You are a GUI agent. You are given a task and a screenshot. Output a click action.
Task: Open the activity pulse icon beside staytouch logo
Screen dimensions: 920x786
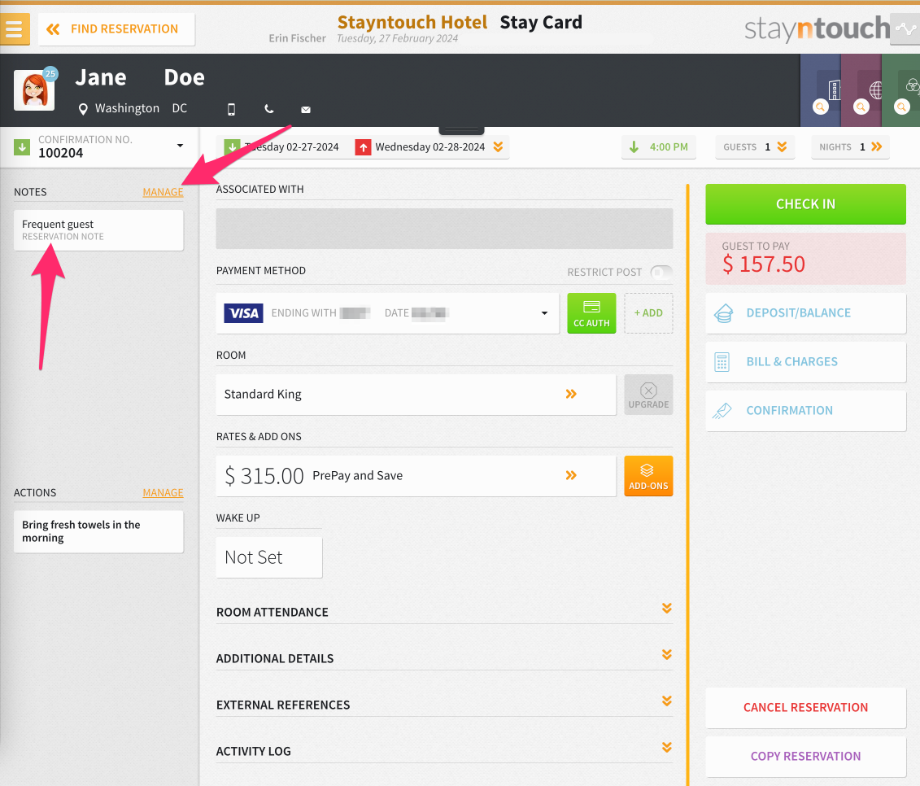(x=905, y=29)
